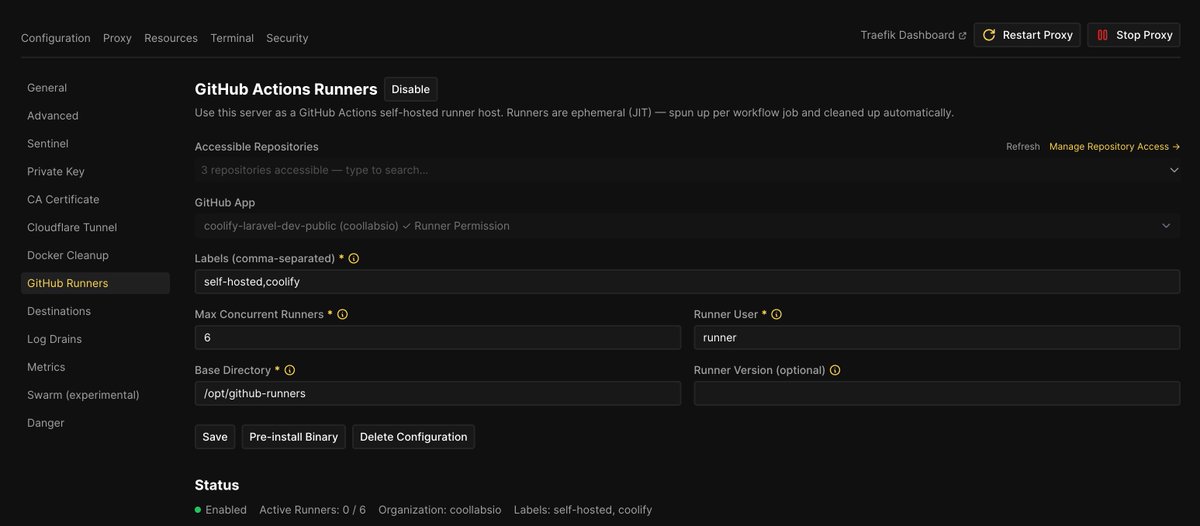Open the Configuration tab

(56, 38)
